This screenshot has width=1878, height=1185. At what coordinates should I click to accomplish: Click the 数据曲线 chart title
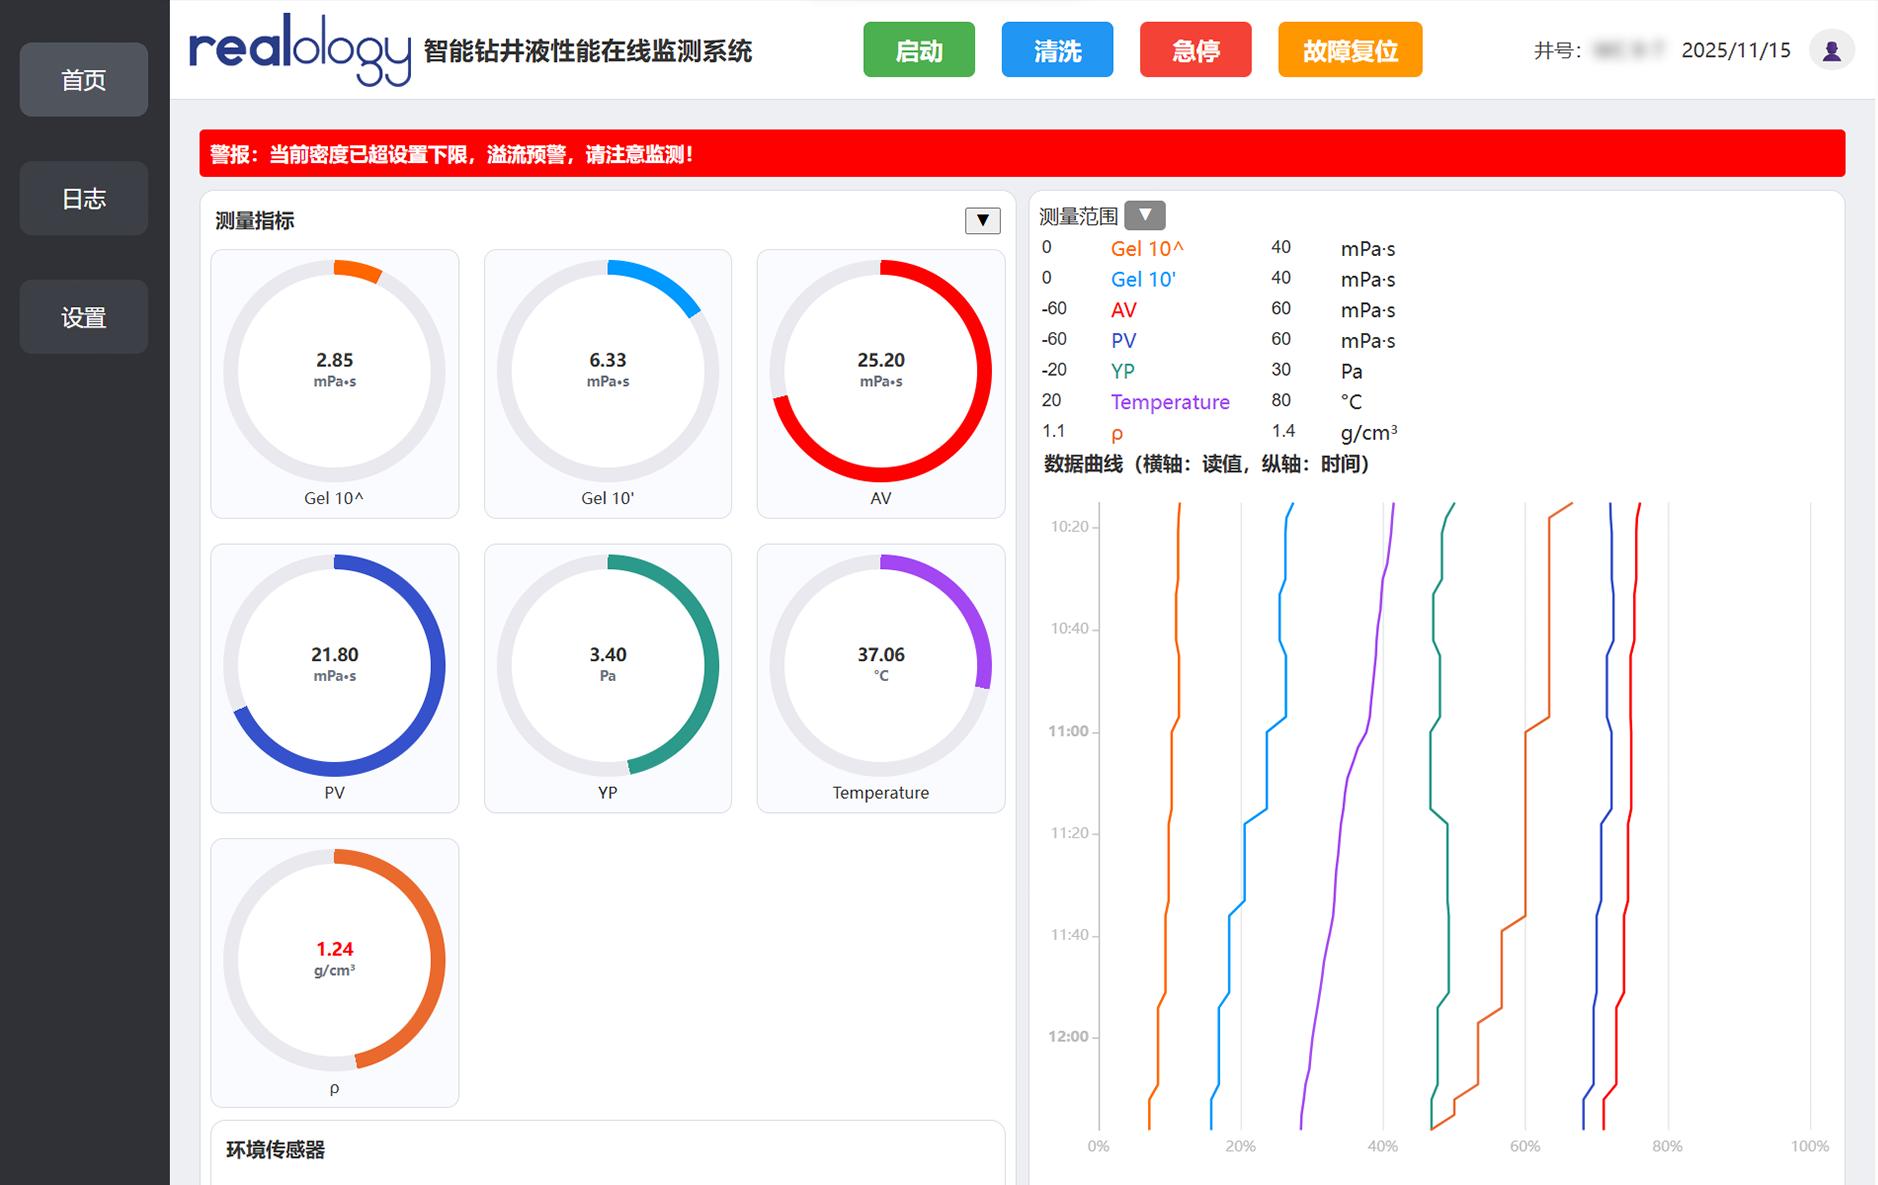click(x=1207, y=464)
